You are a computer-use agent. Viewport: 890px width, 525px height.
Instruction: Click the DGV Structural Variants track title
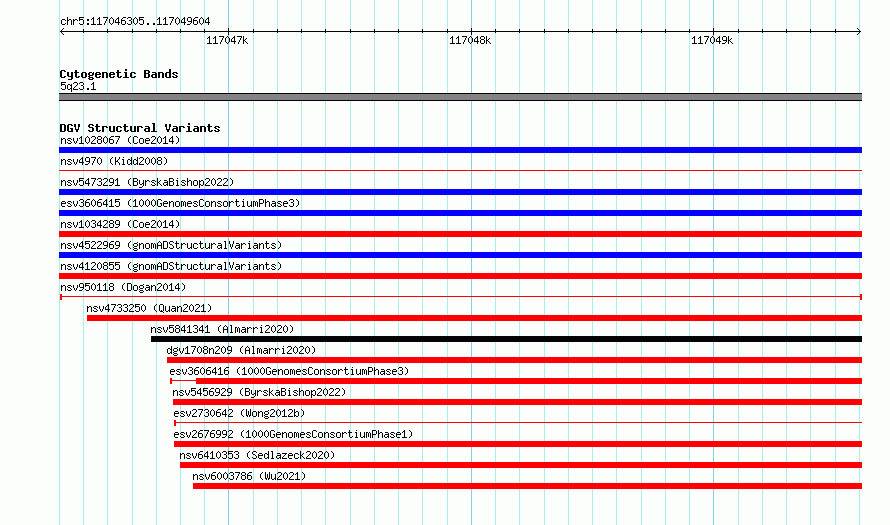pyautogui.click(x=140, y=128)
